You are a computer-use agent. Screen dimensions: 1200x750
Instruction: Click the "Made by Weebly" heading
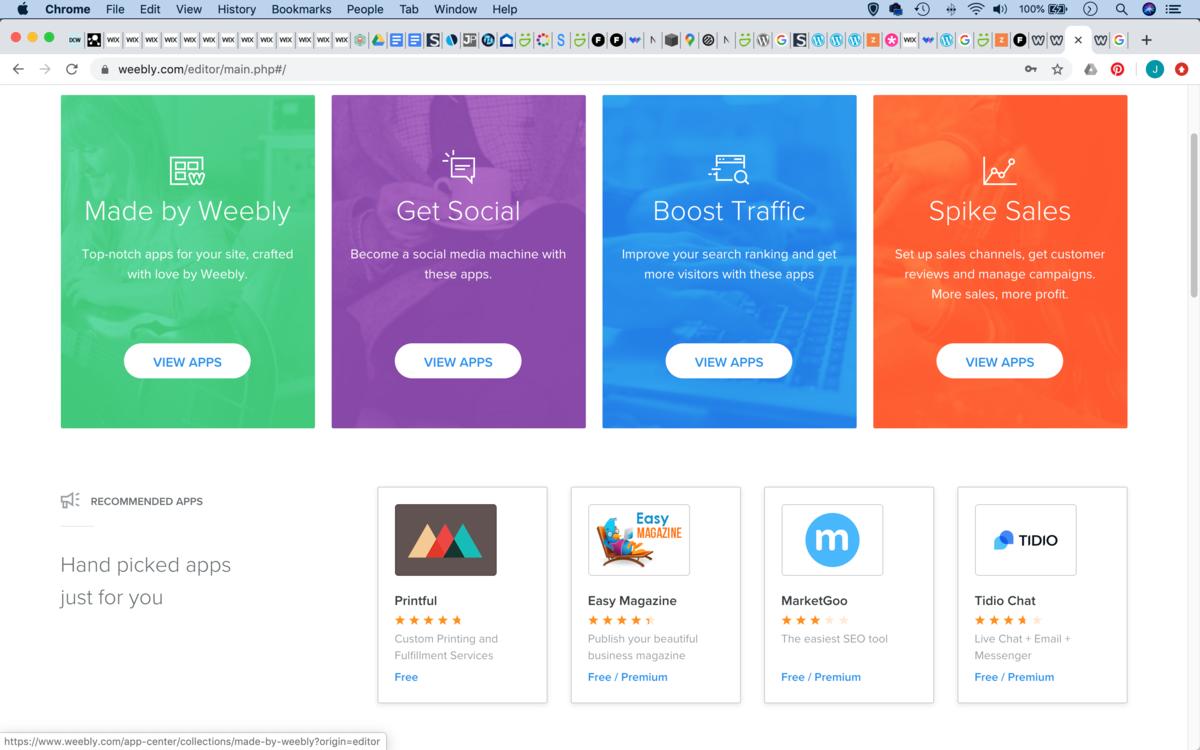(187, 211)
